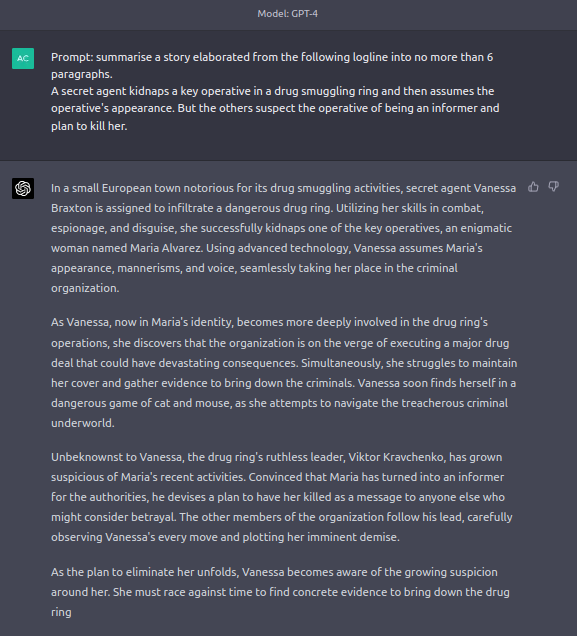
Task: Click the ChatGPT logo avatar
Action: tap(23, 188)
